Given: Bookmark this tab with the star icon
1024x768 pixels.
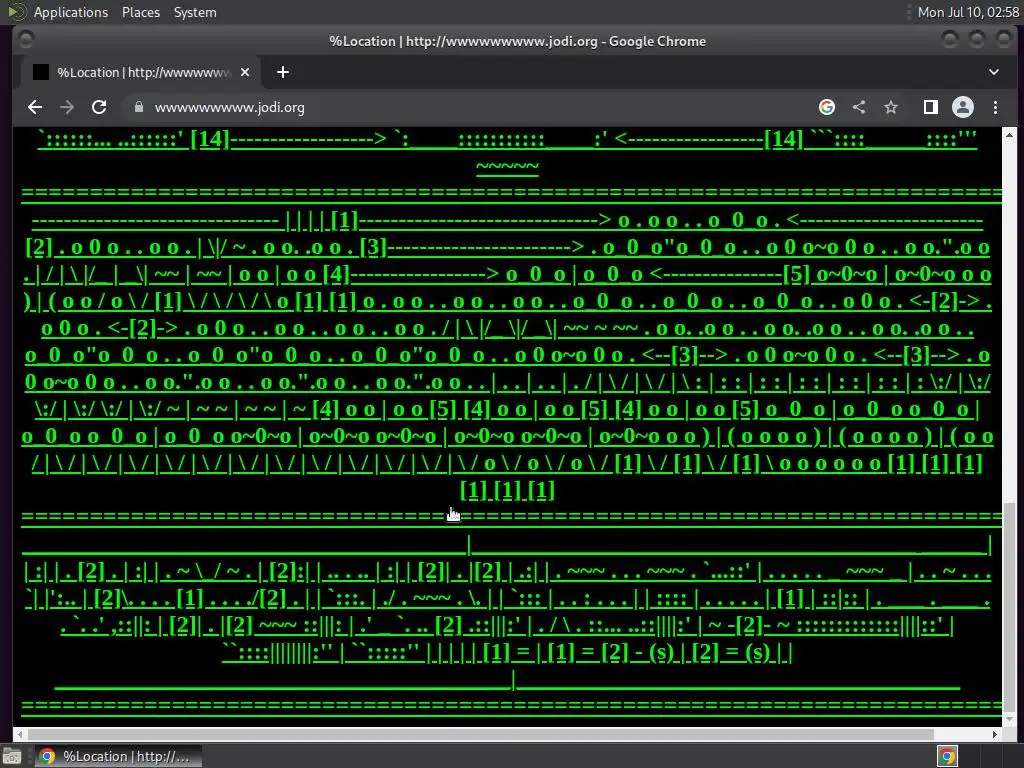Looking at the screenshot, I should pos(891,107).
